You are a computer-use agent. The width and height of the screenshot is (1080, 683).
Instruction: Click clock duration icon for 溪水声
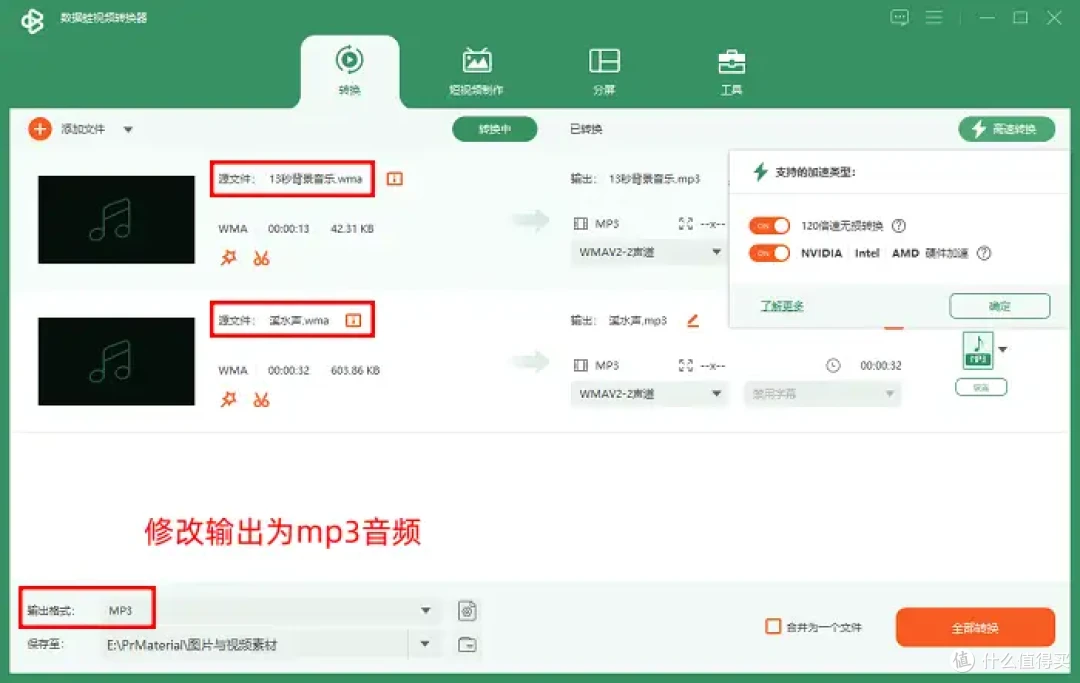tap(833, 366)
